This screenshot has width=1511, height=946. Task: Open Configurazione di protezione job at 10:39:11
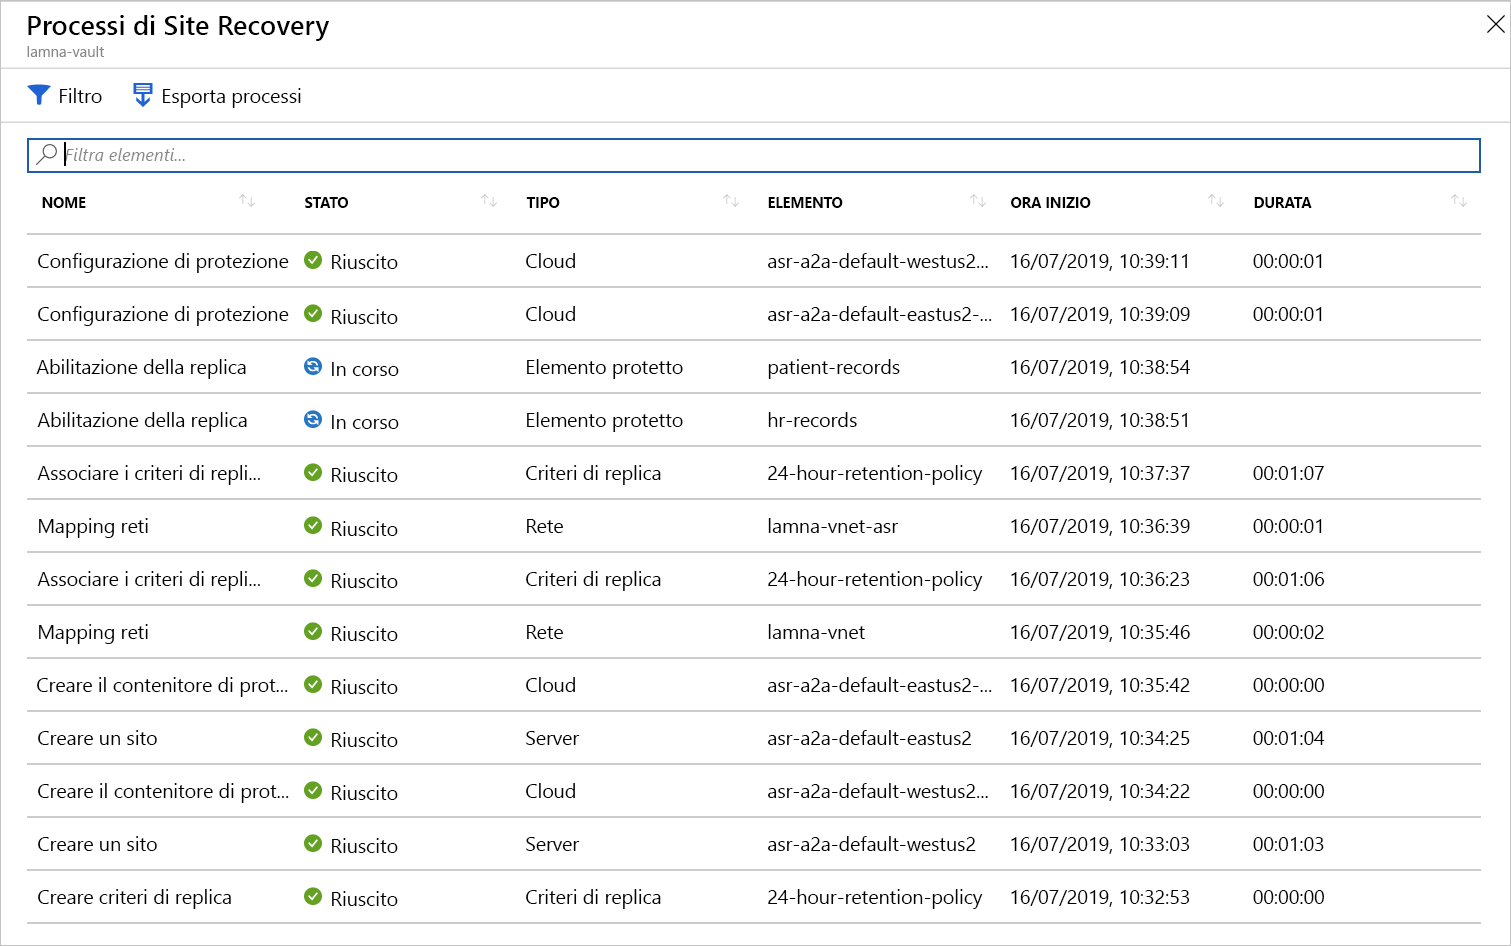pos(163,261)
